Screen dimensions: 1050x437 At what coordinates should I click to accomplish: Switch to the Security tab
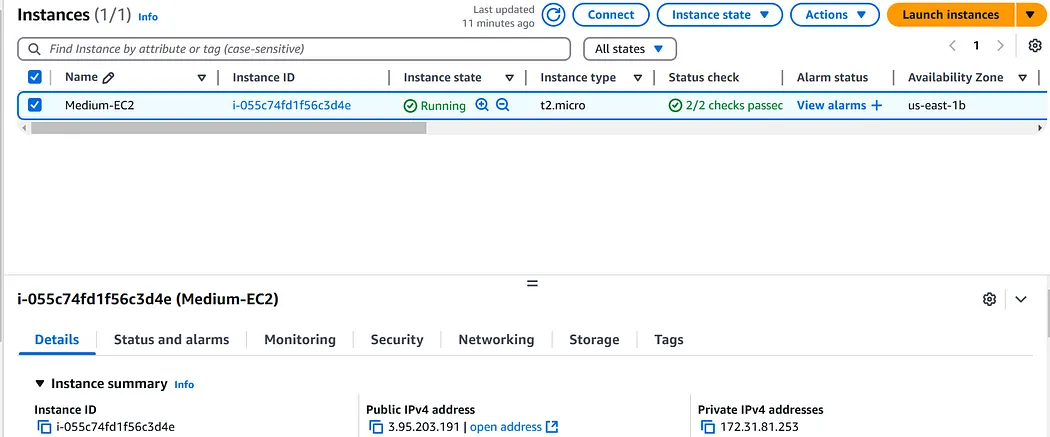[397, 339]
